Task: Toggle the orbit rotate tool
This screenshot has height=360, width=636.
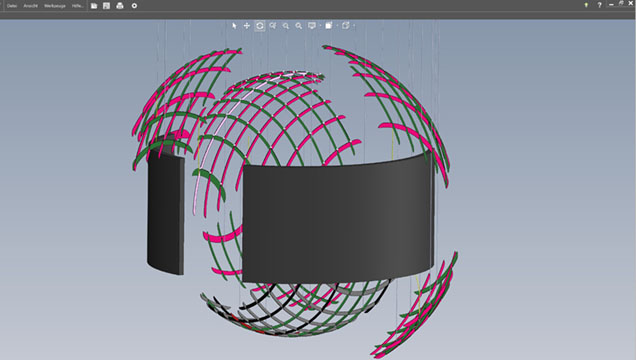Action: point(260,26)
